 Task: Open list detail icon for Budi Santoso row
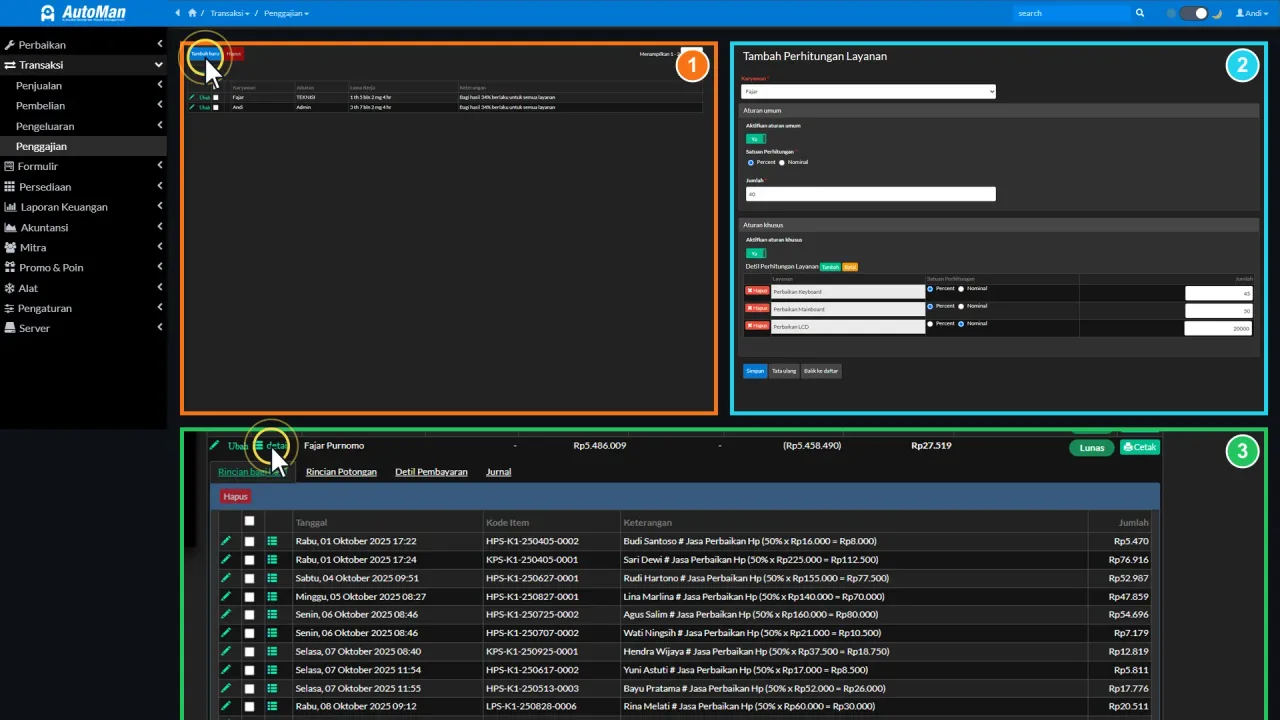(272, 541)
